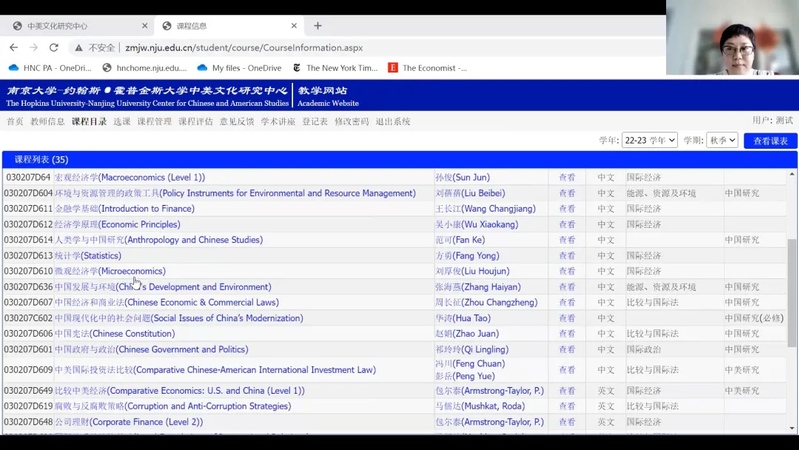Open The New York Times bookmark
This screenshot has height=450, width=799.
point(335,68)
